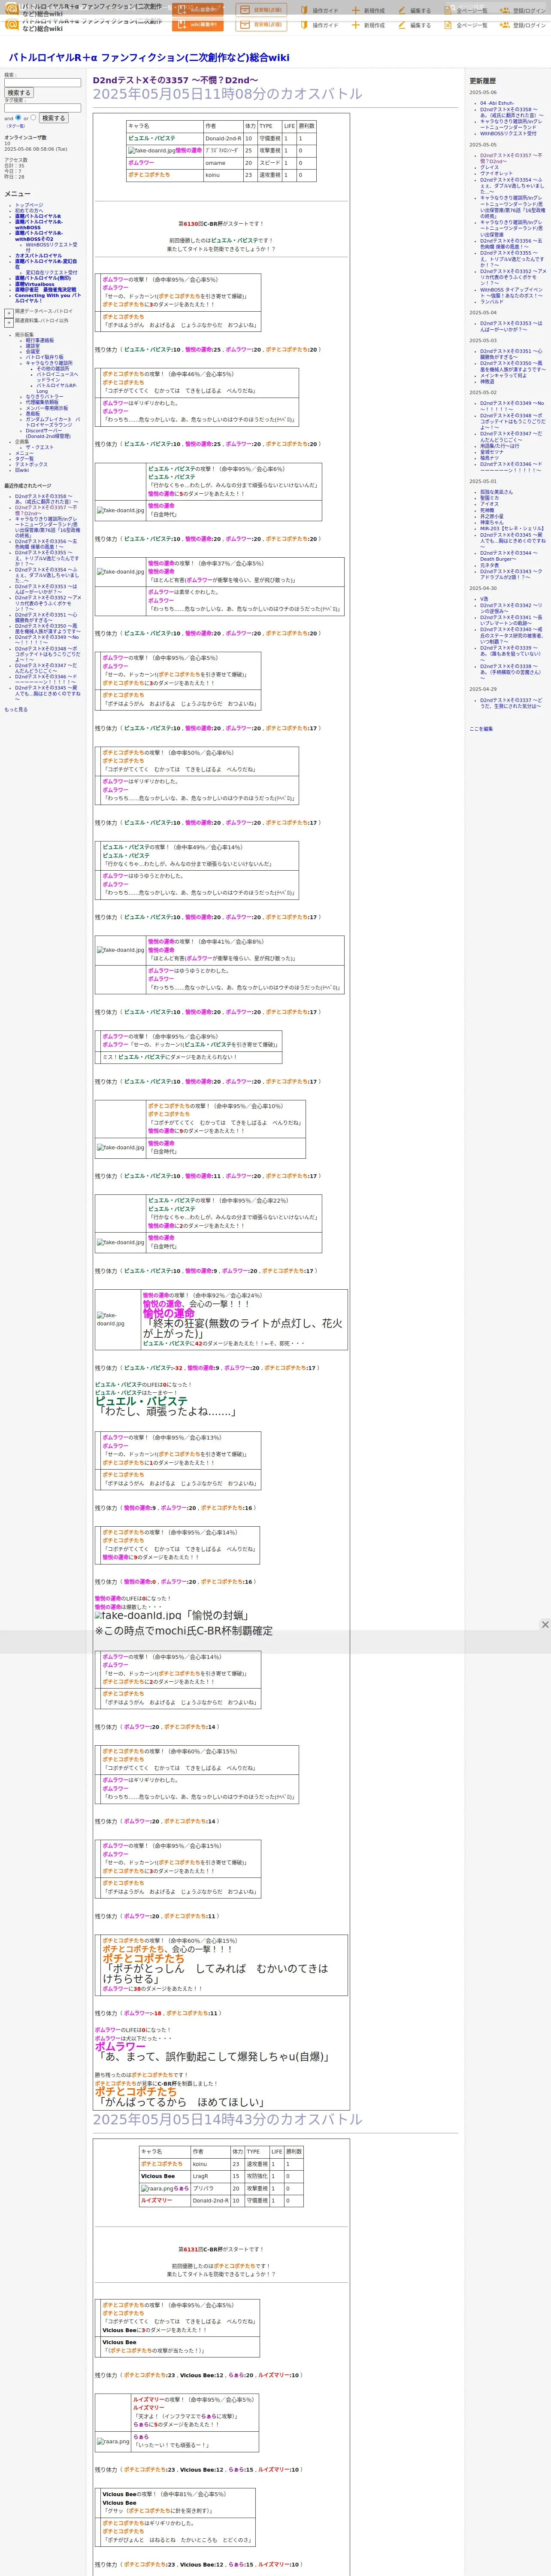Image resolution: width=551 pixels, height=2576 pixels.
Task: Select the 'and' tag search radio button
Action: 18,117
